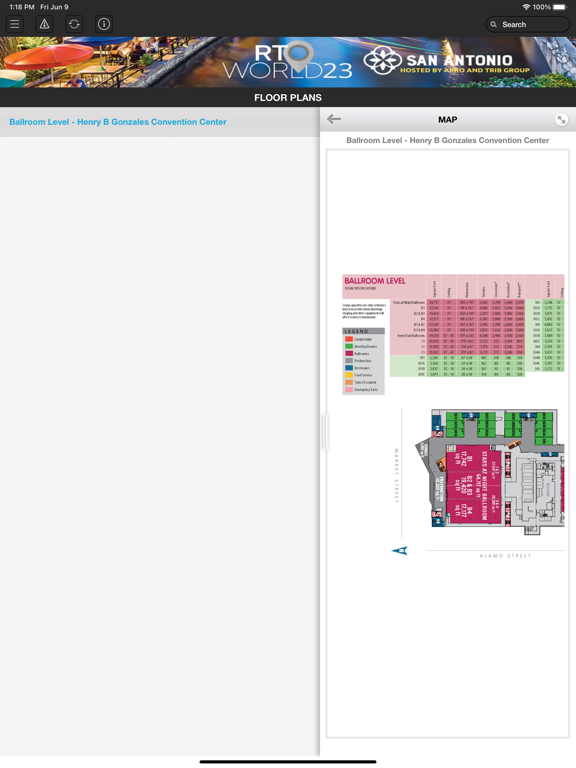The height and width of the screenshot is (768, 576).
Task: Tap the Search field
Action: (x=528, y=24)
